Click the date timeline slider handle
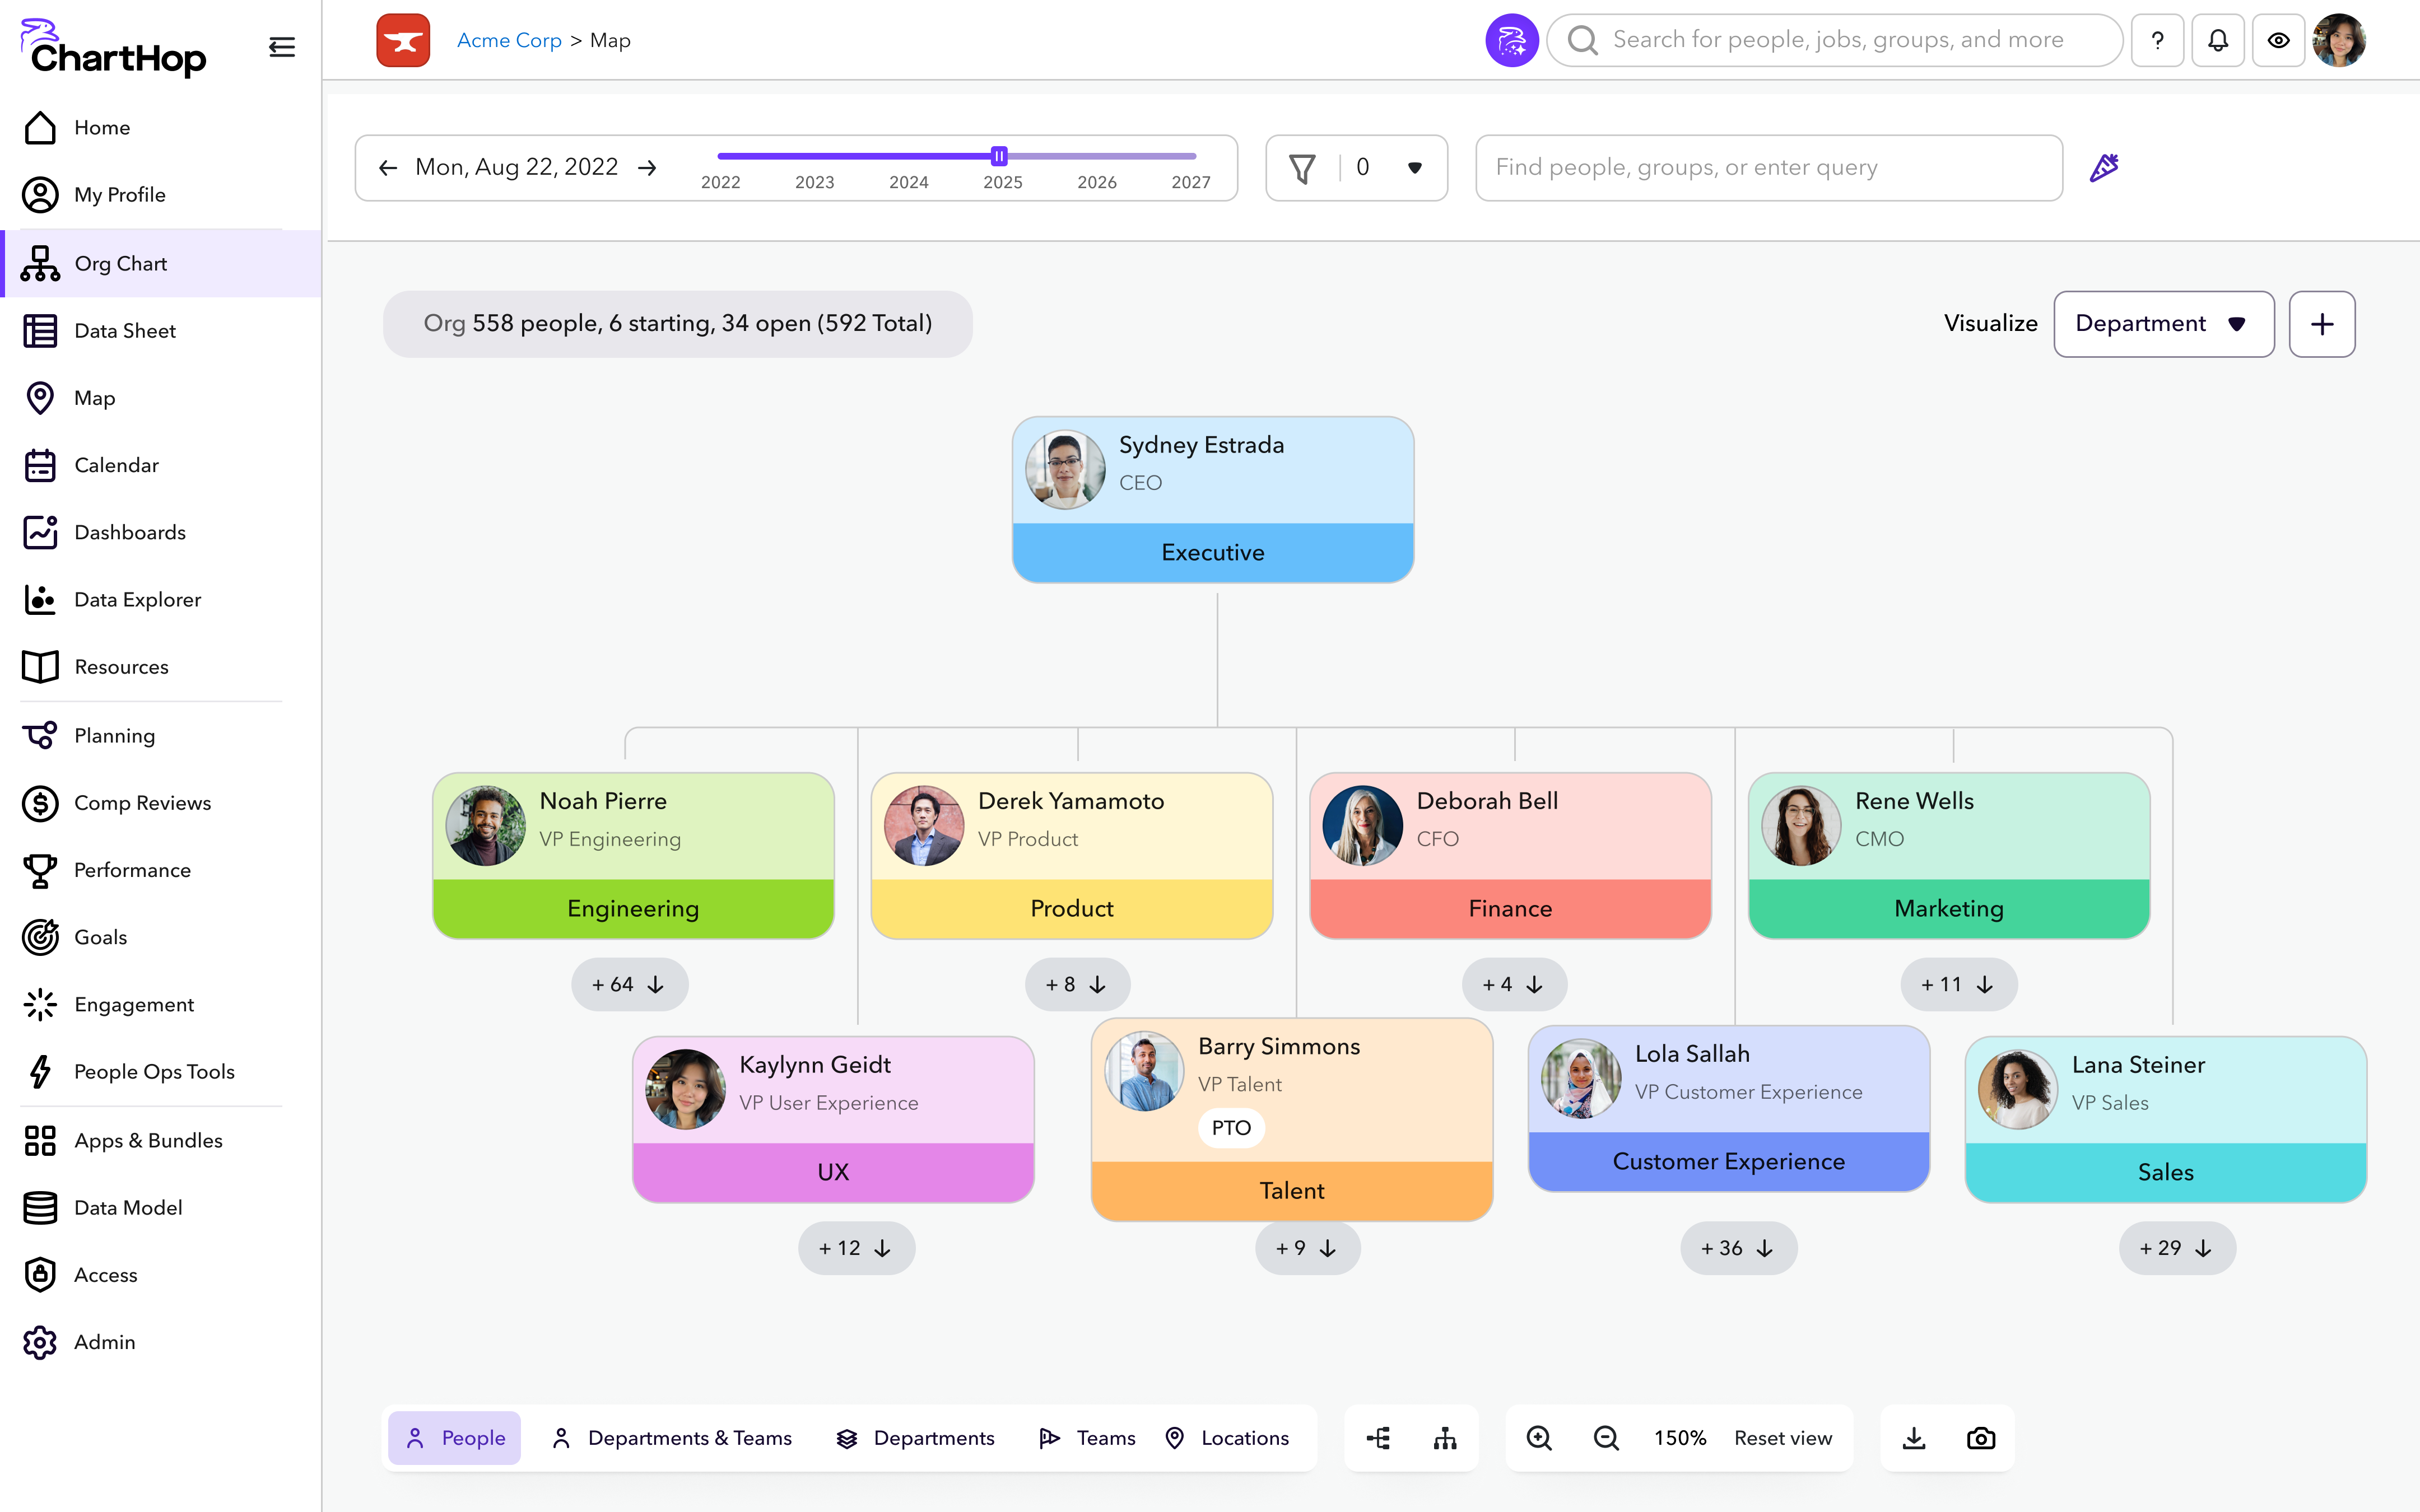 point(998,156)
